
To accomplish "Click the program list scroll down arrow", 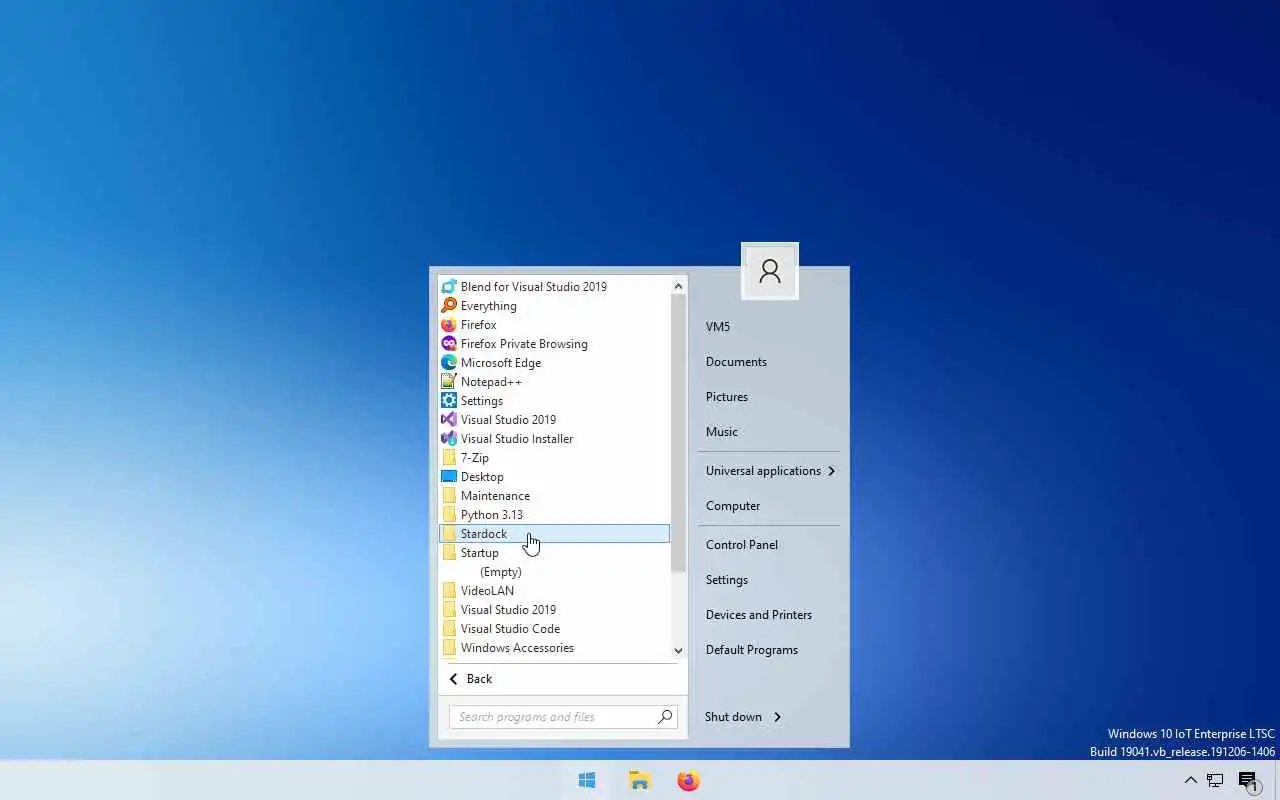I will [678, 651].
